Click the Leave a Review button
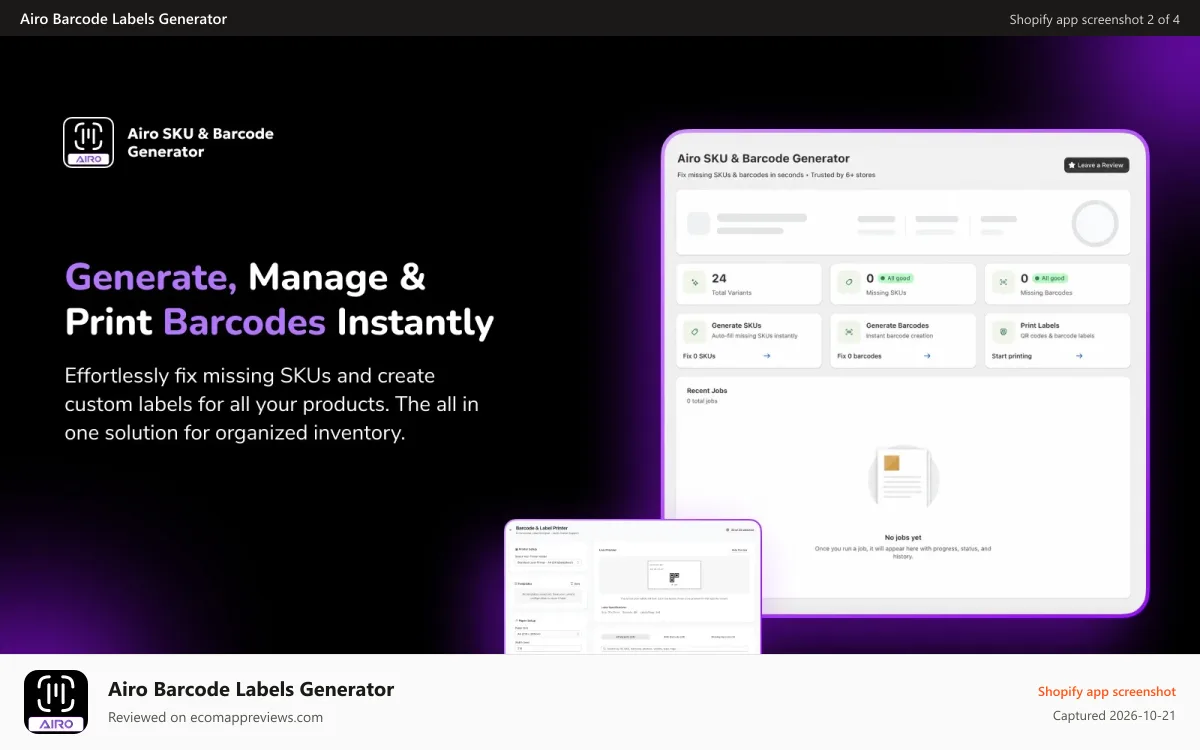 (x=1096, y=165)
